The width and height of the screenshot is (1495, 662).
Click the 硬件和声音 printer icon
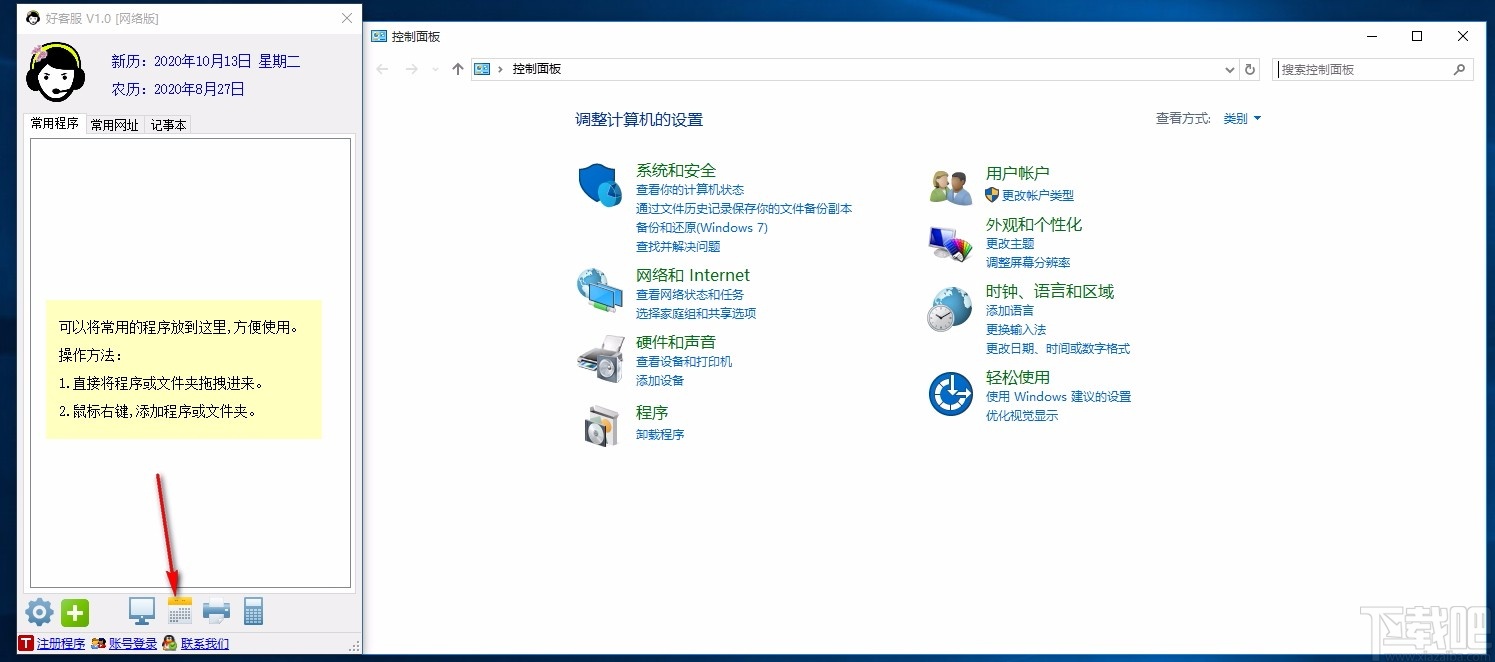(x=600, y=358)
